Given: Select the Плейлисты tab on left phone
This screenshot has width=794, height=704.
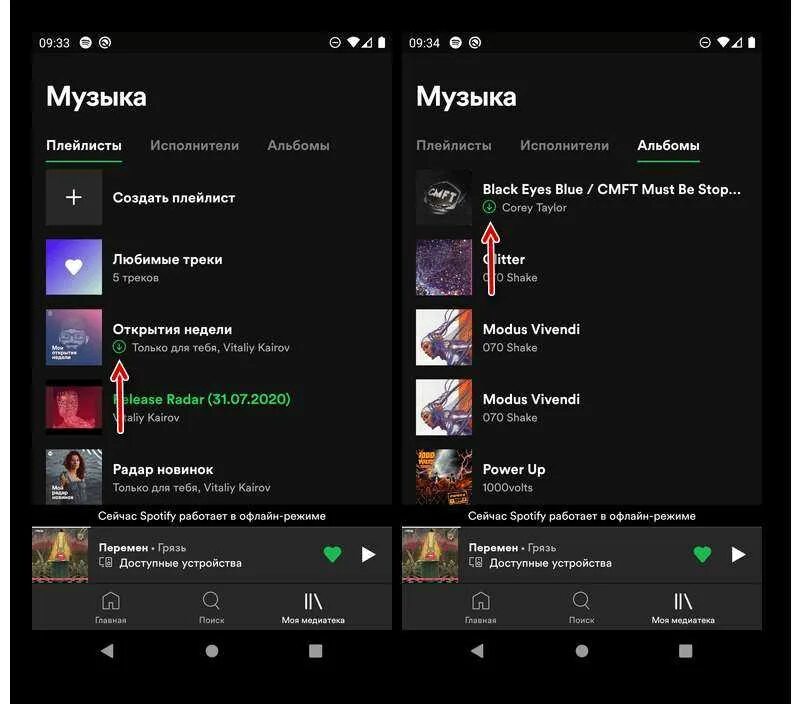Looking at the screenshot, I should pyautogui.click(x=84, y=146).
